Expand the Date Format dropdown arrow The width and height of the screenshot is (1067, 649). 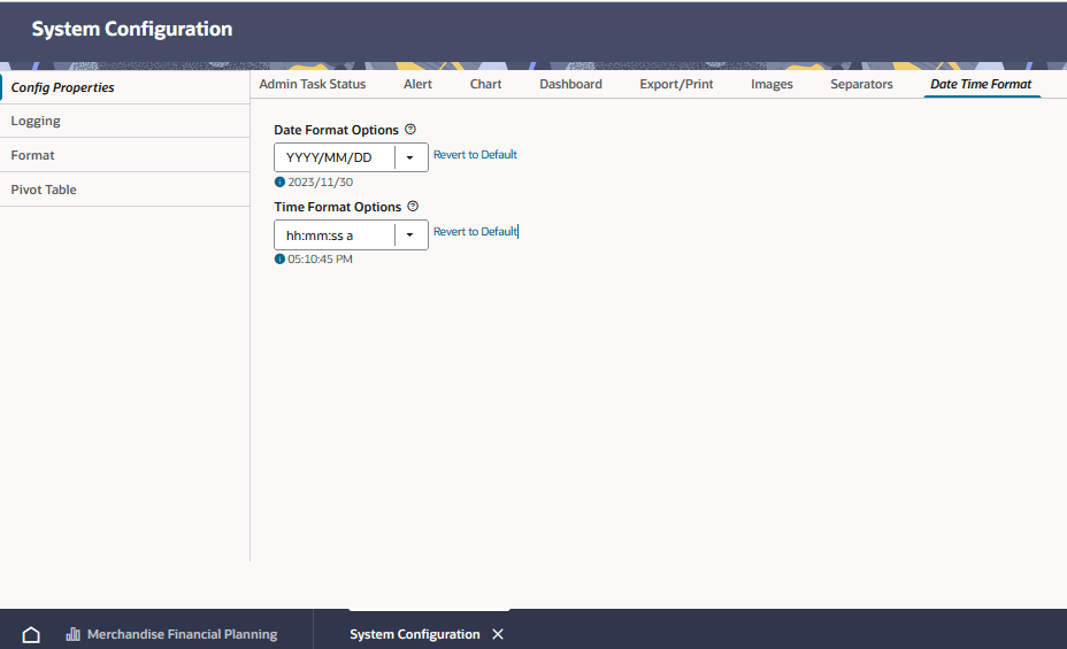(x=410, y=157)
